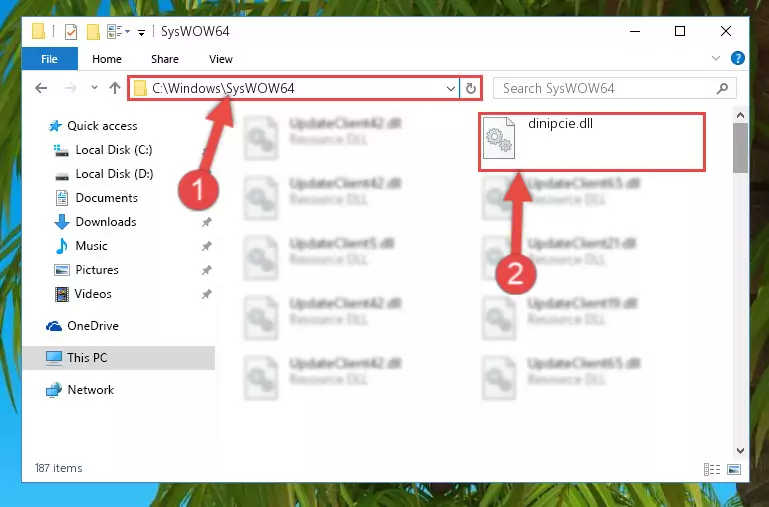Click the 187 items status text
Screen dimensions: 769x507
[x=58, y=468]
